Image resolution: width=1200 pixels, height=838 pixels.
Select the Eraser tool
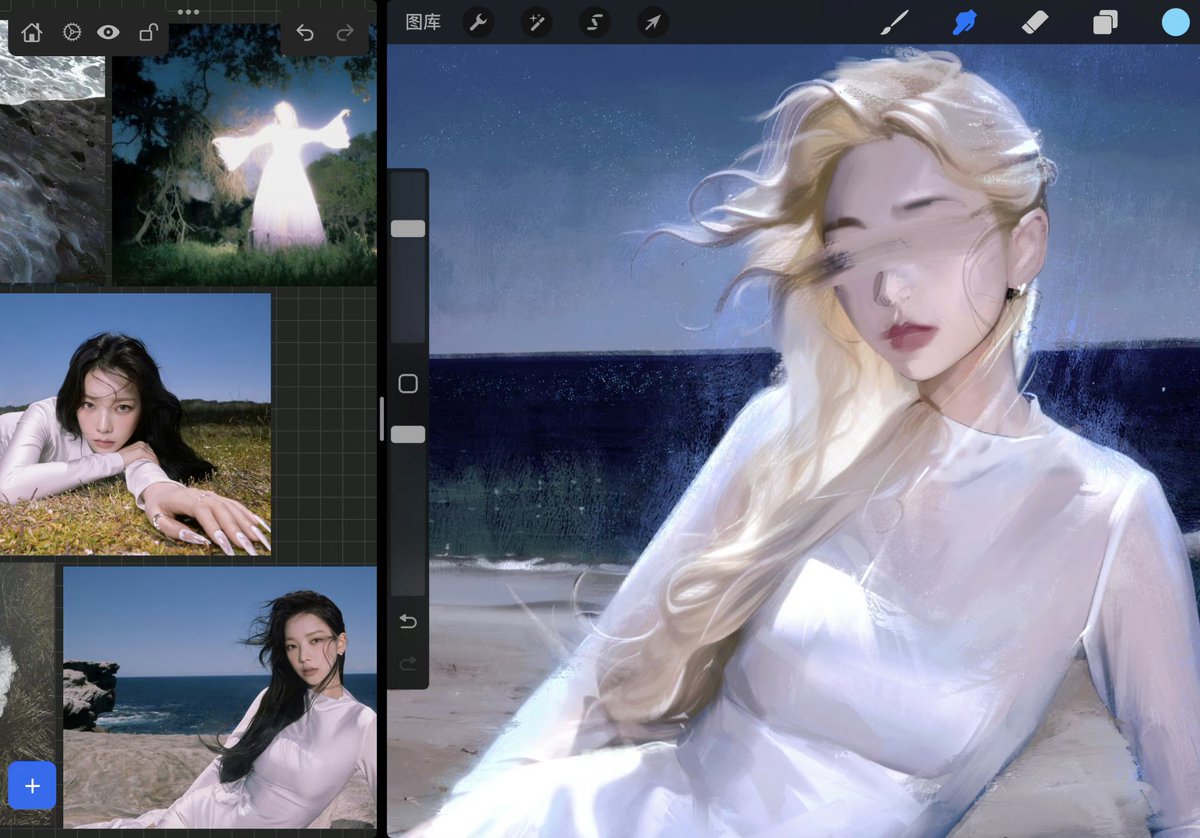[1035, 22]
